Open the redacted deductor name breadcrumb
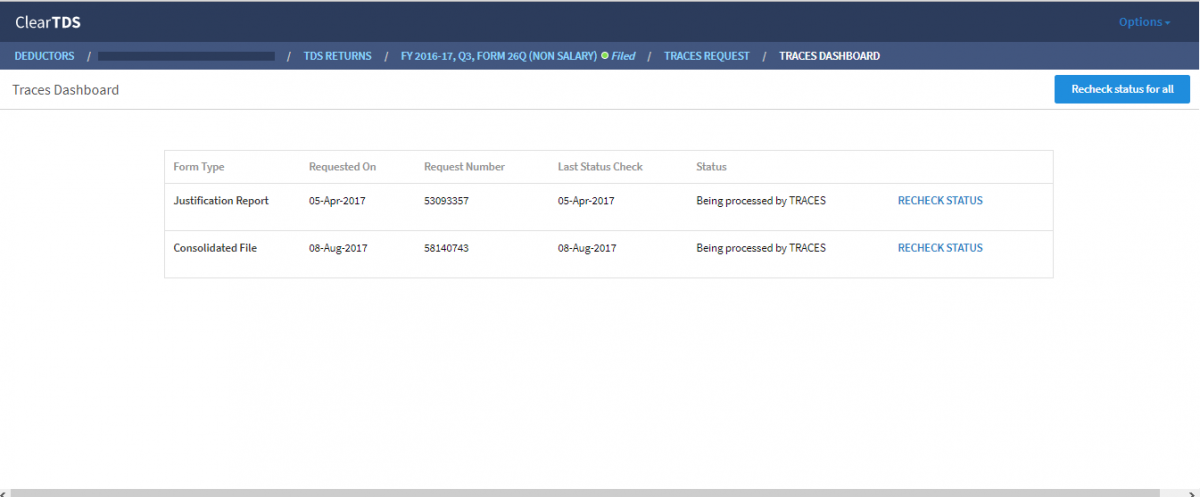Screen dimensions: 1200x497 coord(186,56)
